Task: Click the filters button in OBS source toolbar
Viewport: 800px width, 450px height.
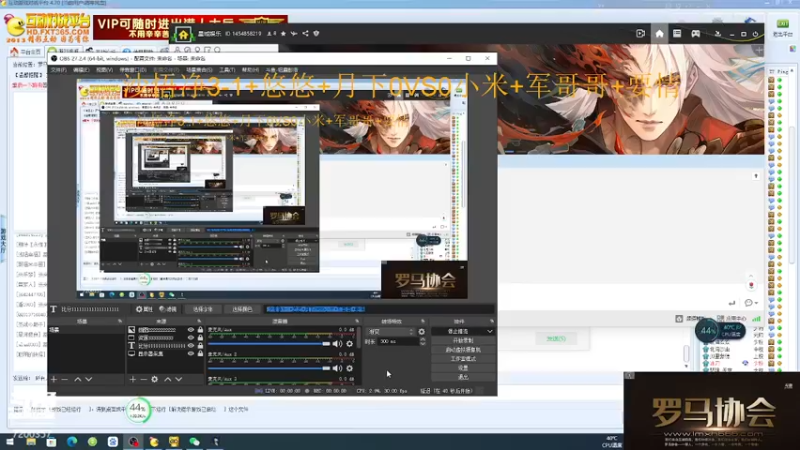Action: tap(168, 309)
